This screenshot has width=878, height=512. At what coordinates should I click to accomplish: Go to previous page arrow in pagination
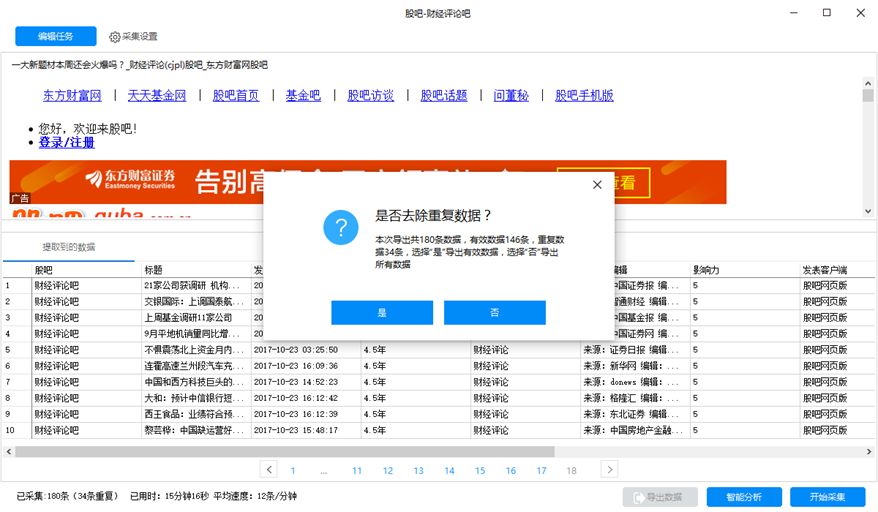(x=269, y=469)
